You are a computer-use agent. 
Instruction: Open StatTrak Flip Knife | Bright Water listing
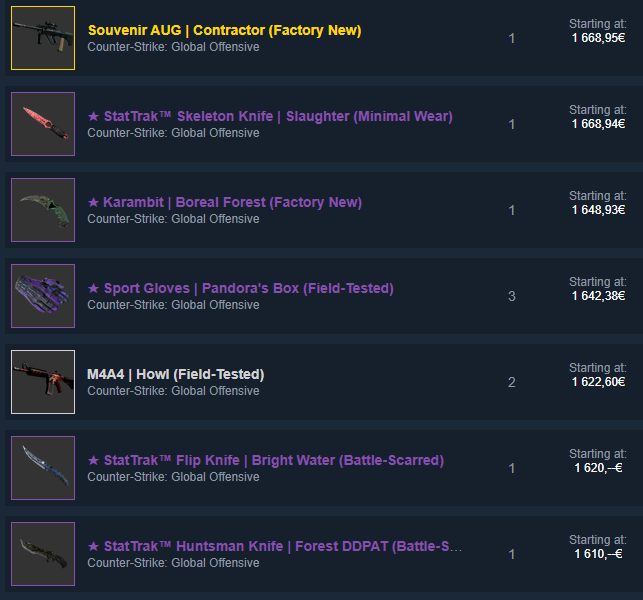[x=266, y=461]
